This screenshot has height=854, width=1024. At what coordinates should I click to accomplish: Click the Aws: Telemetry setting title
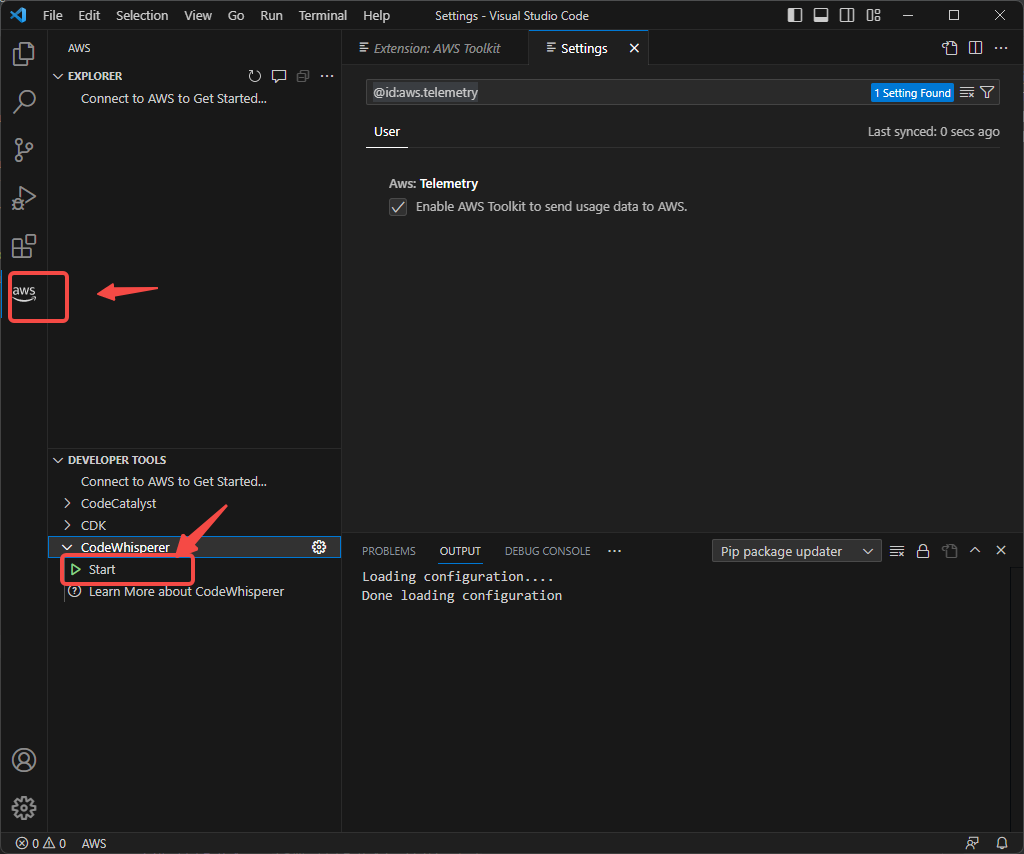434,183
